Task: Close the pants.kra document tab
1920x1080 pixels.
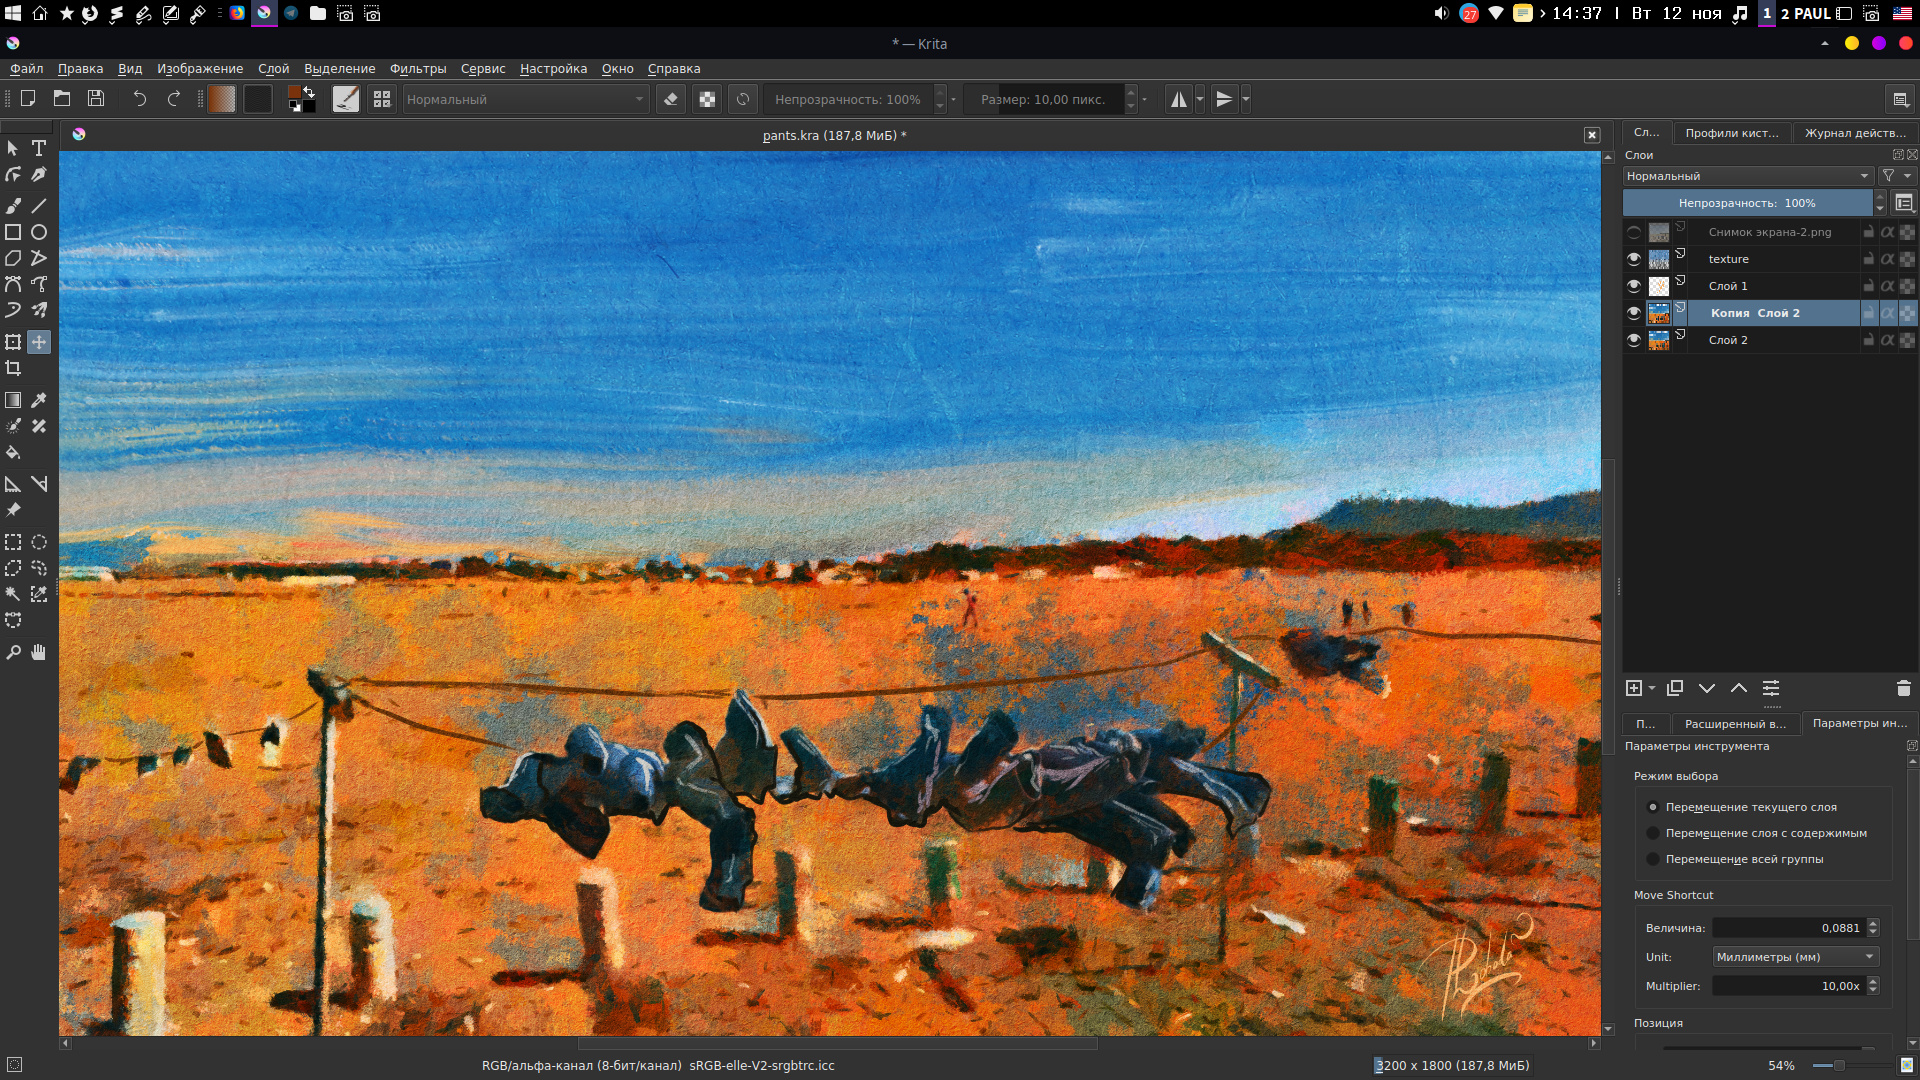Action: point(1592,135)
